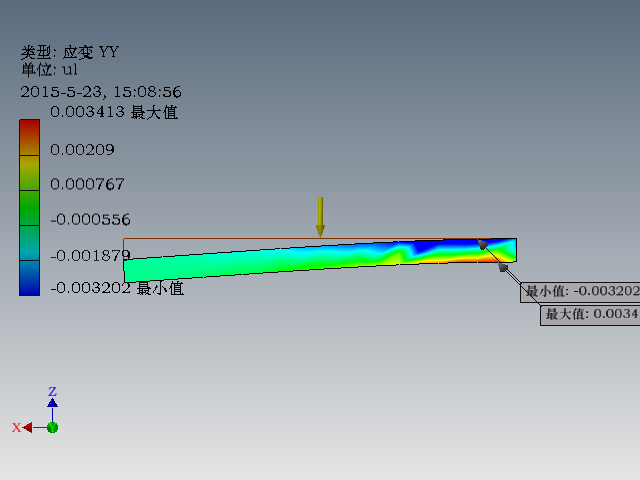
Task: Click the result type label 应变 YY
Action: coord(70,52)
